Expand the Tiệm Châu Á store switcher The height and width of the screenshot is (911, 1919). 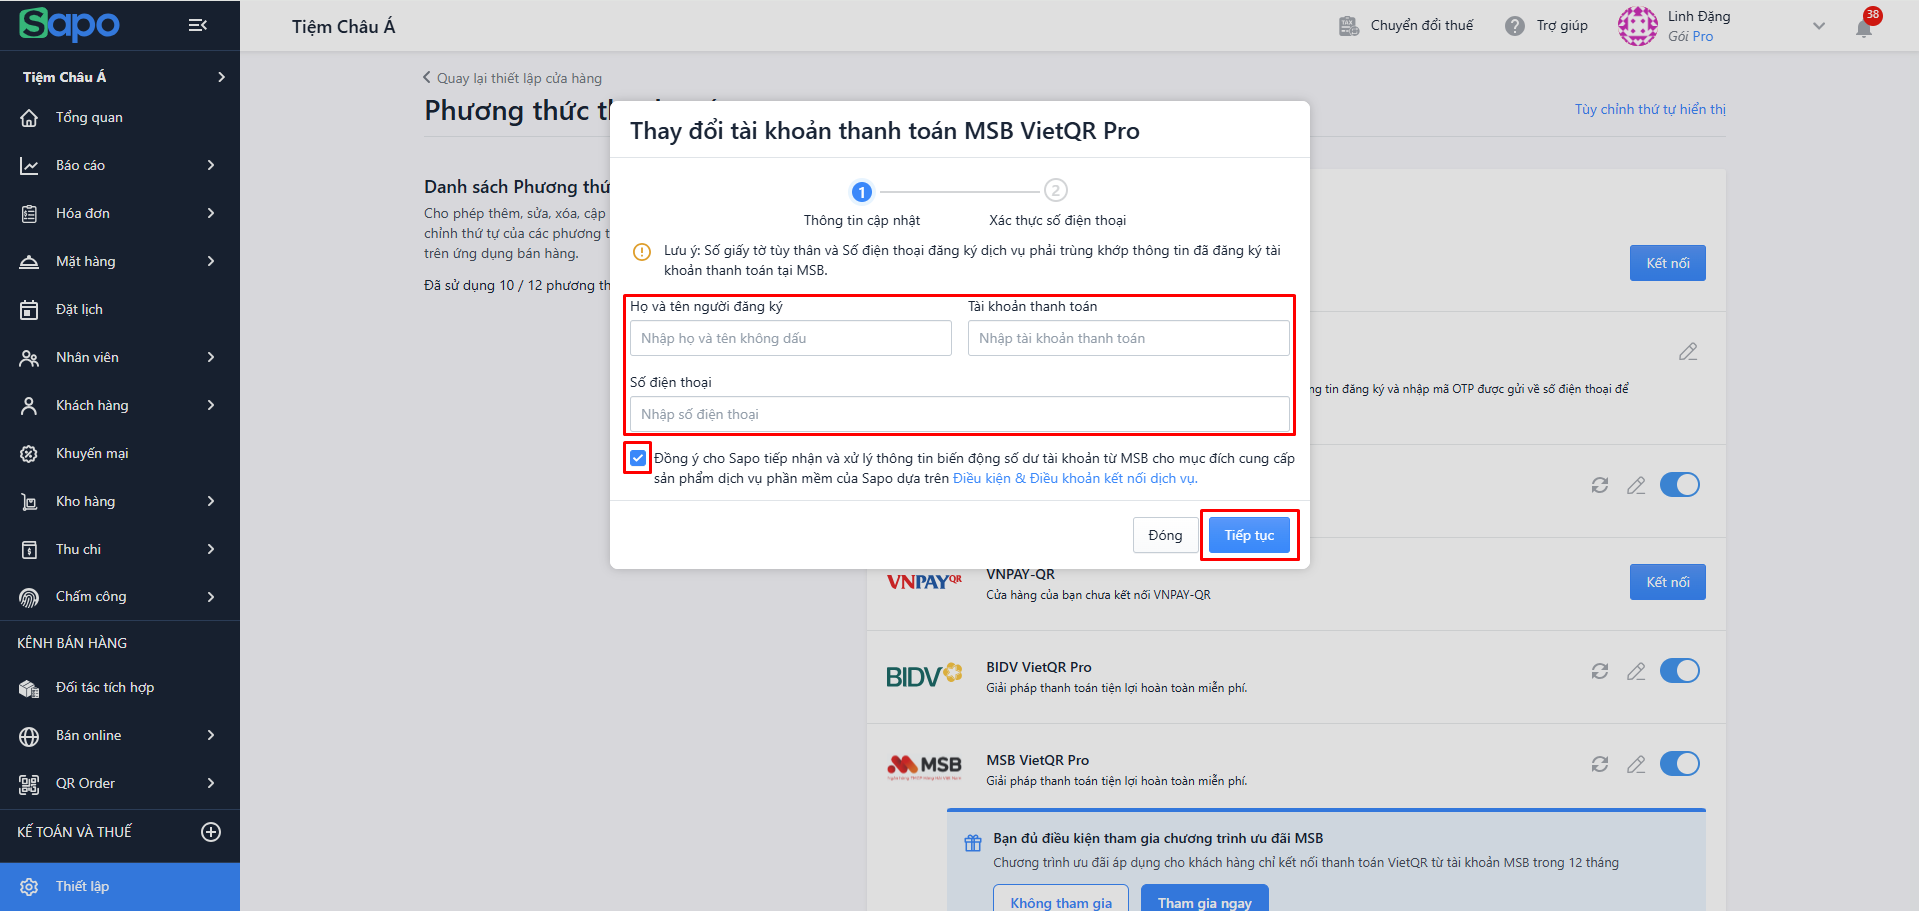[221, 77]
